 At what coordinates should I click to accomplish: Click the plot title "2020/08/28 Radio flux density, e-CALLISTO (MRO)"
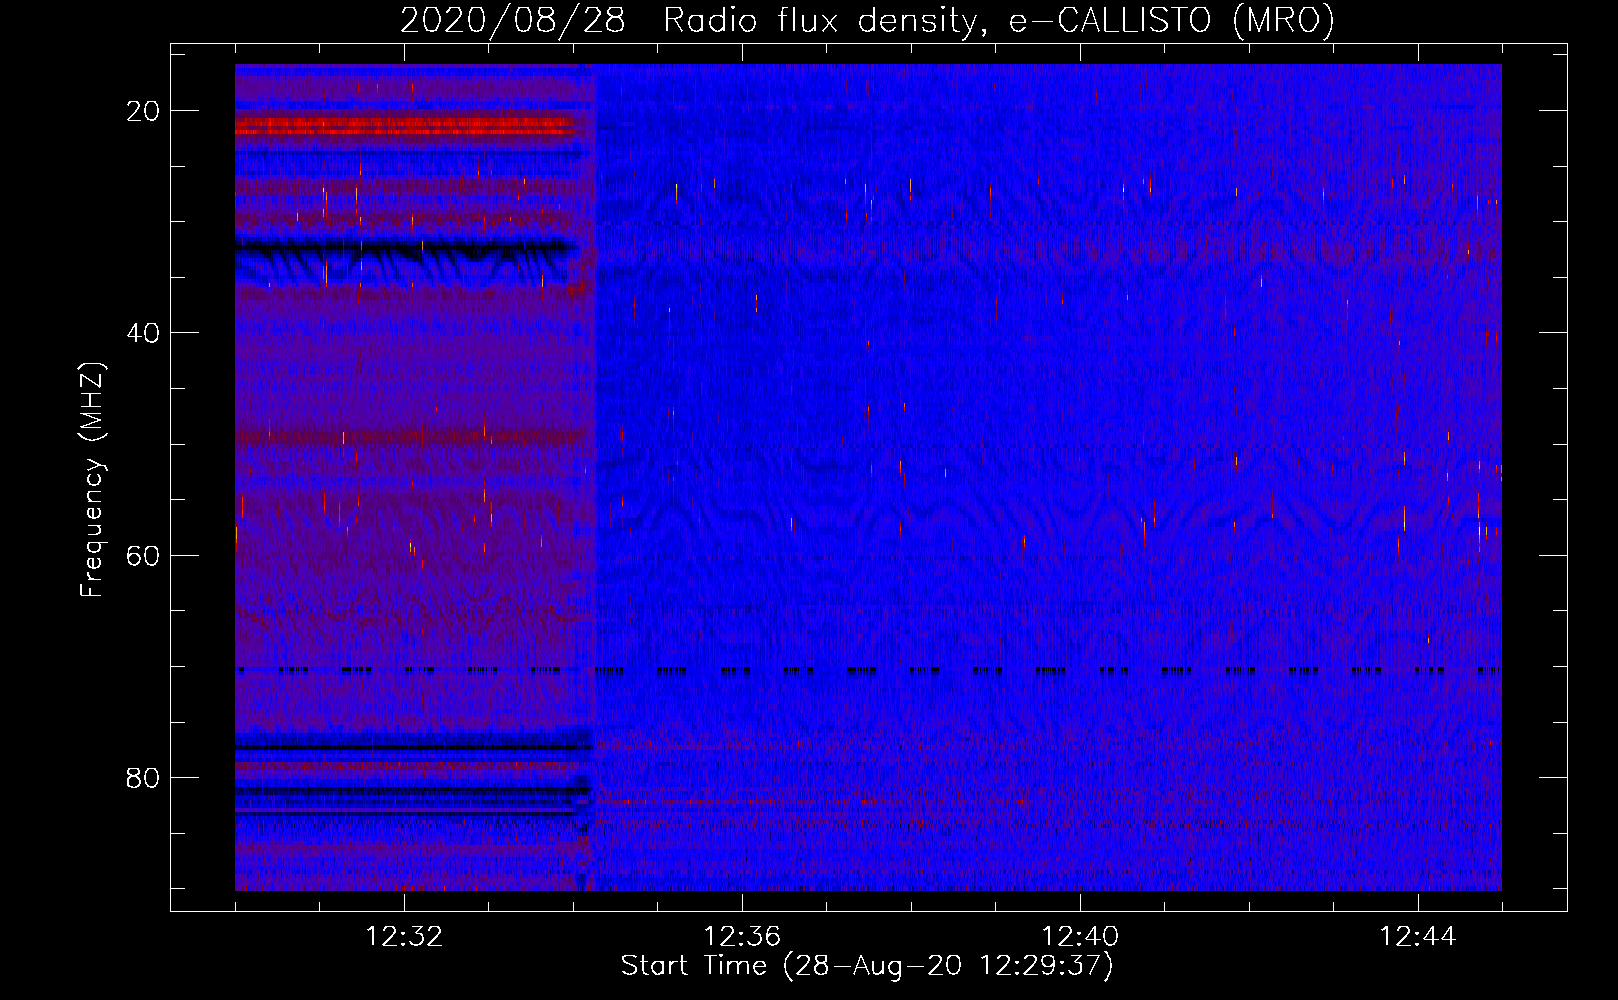[x=867, y=20]
